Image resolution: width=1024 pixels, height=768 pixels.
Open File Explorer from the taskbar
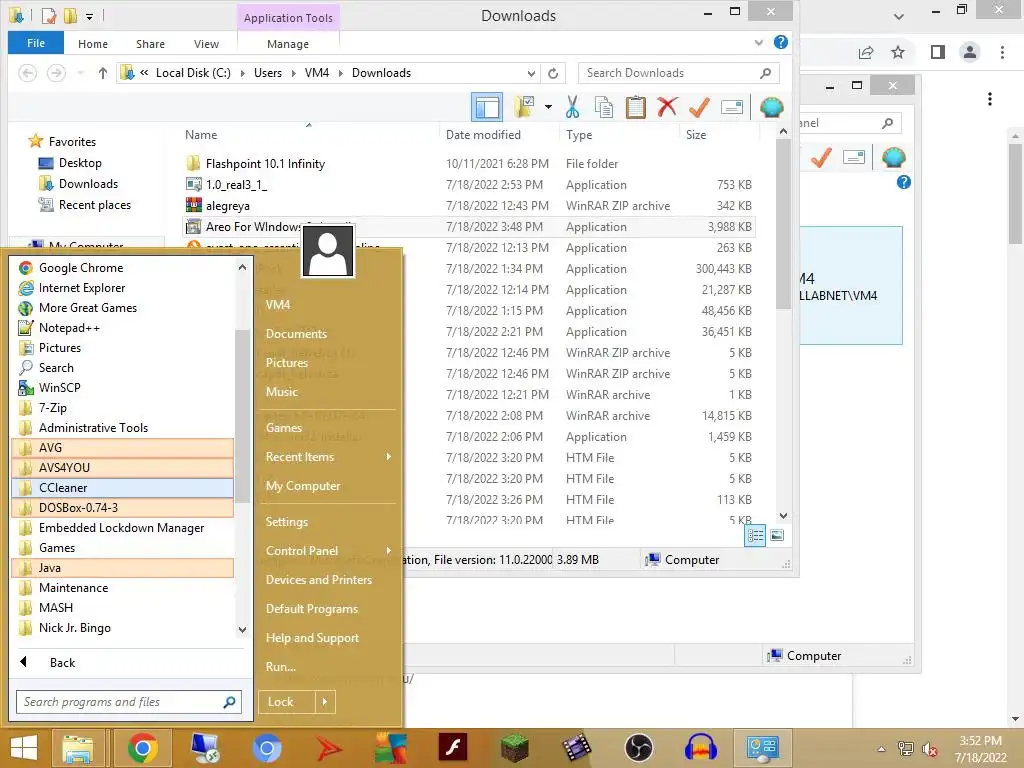[x=78, y=748]
